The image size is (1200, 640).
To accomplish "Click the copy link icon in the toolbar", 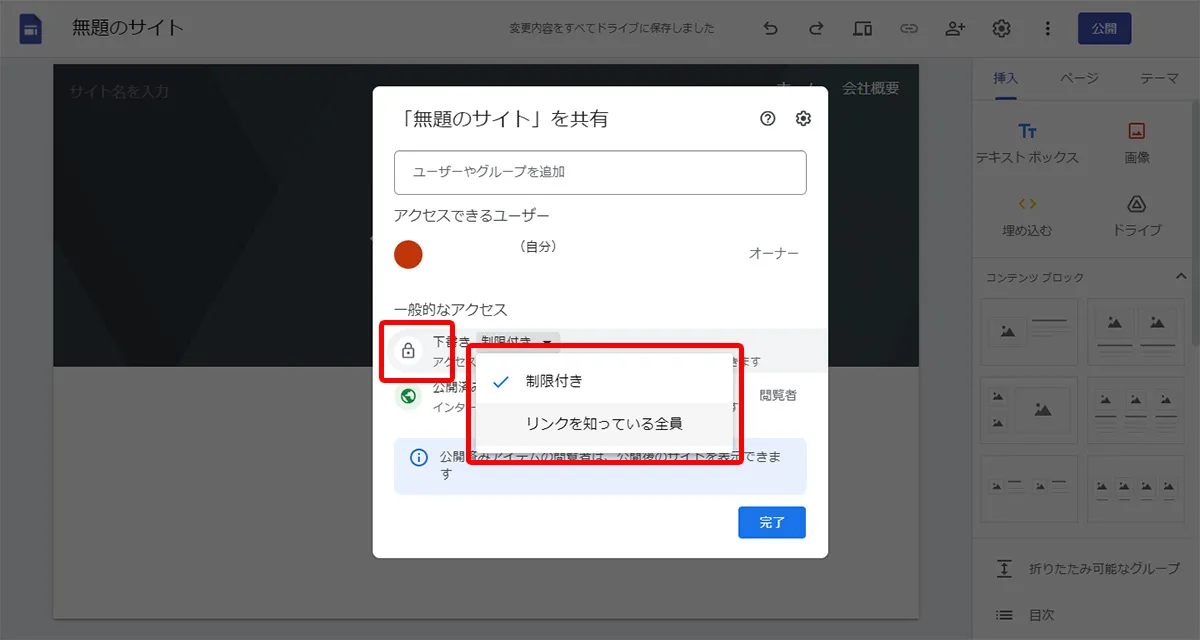I will [909, 28].
